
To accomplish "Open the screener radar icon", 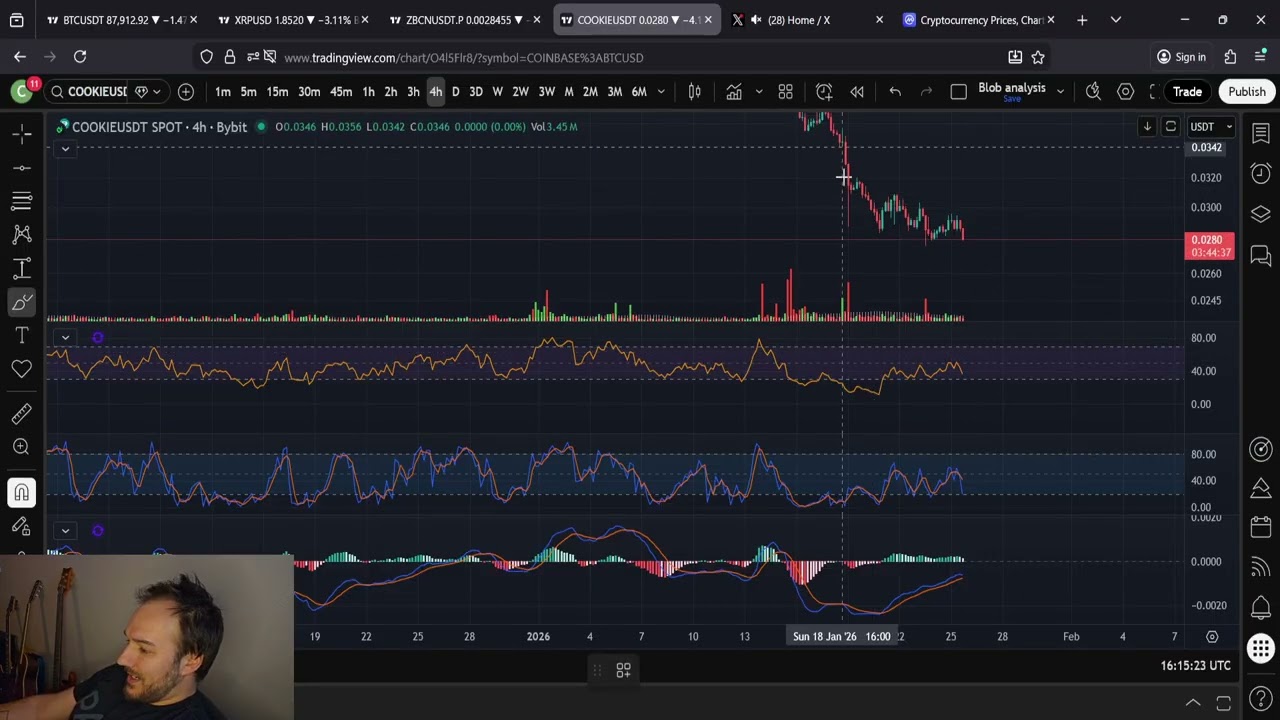I will [x=1260, y=449].
